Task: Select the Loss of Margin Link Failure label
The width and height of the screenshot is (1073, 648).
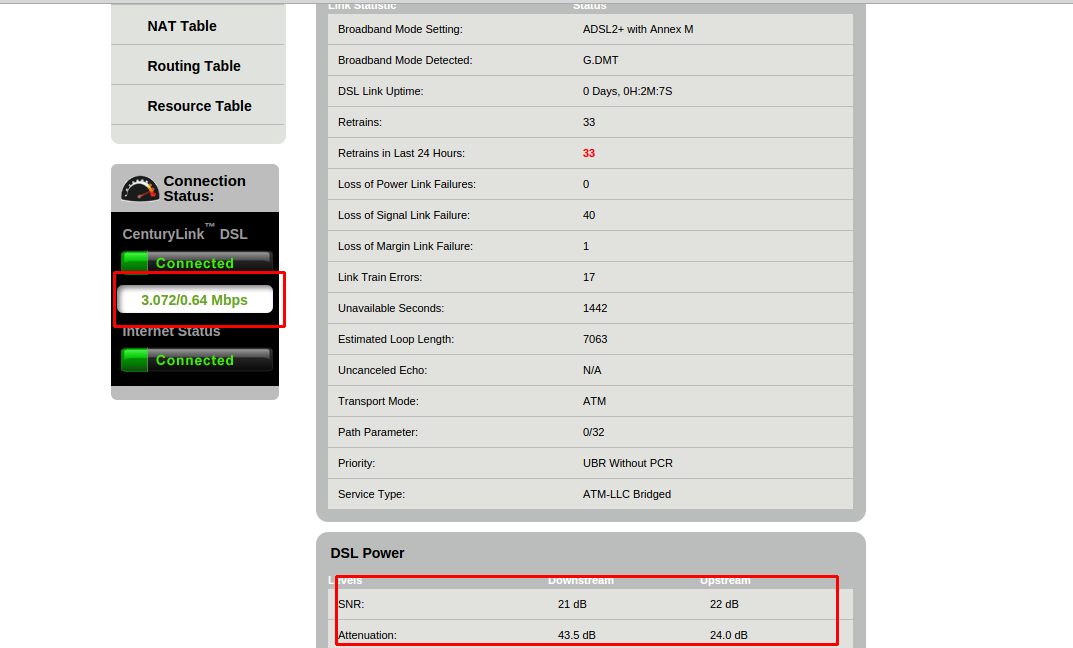Action: click(405, 246)
